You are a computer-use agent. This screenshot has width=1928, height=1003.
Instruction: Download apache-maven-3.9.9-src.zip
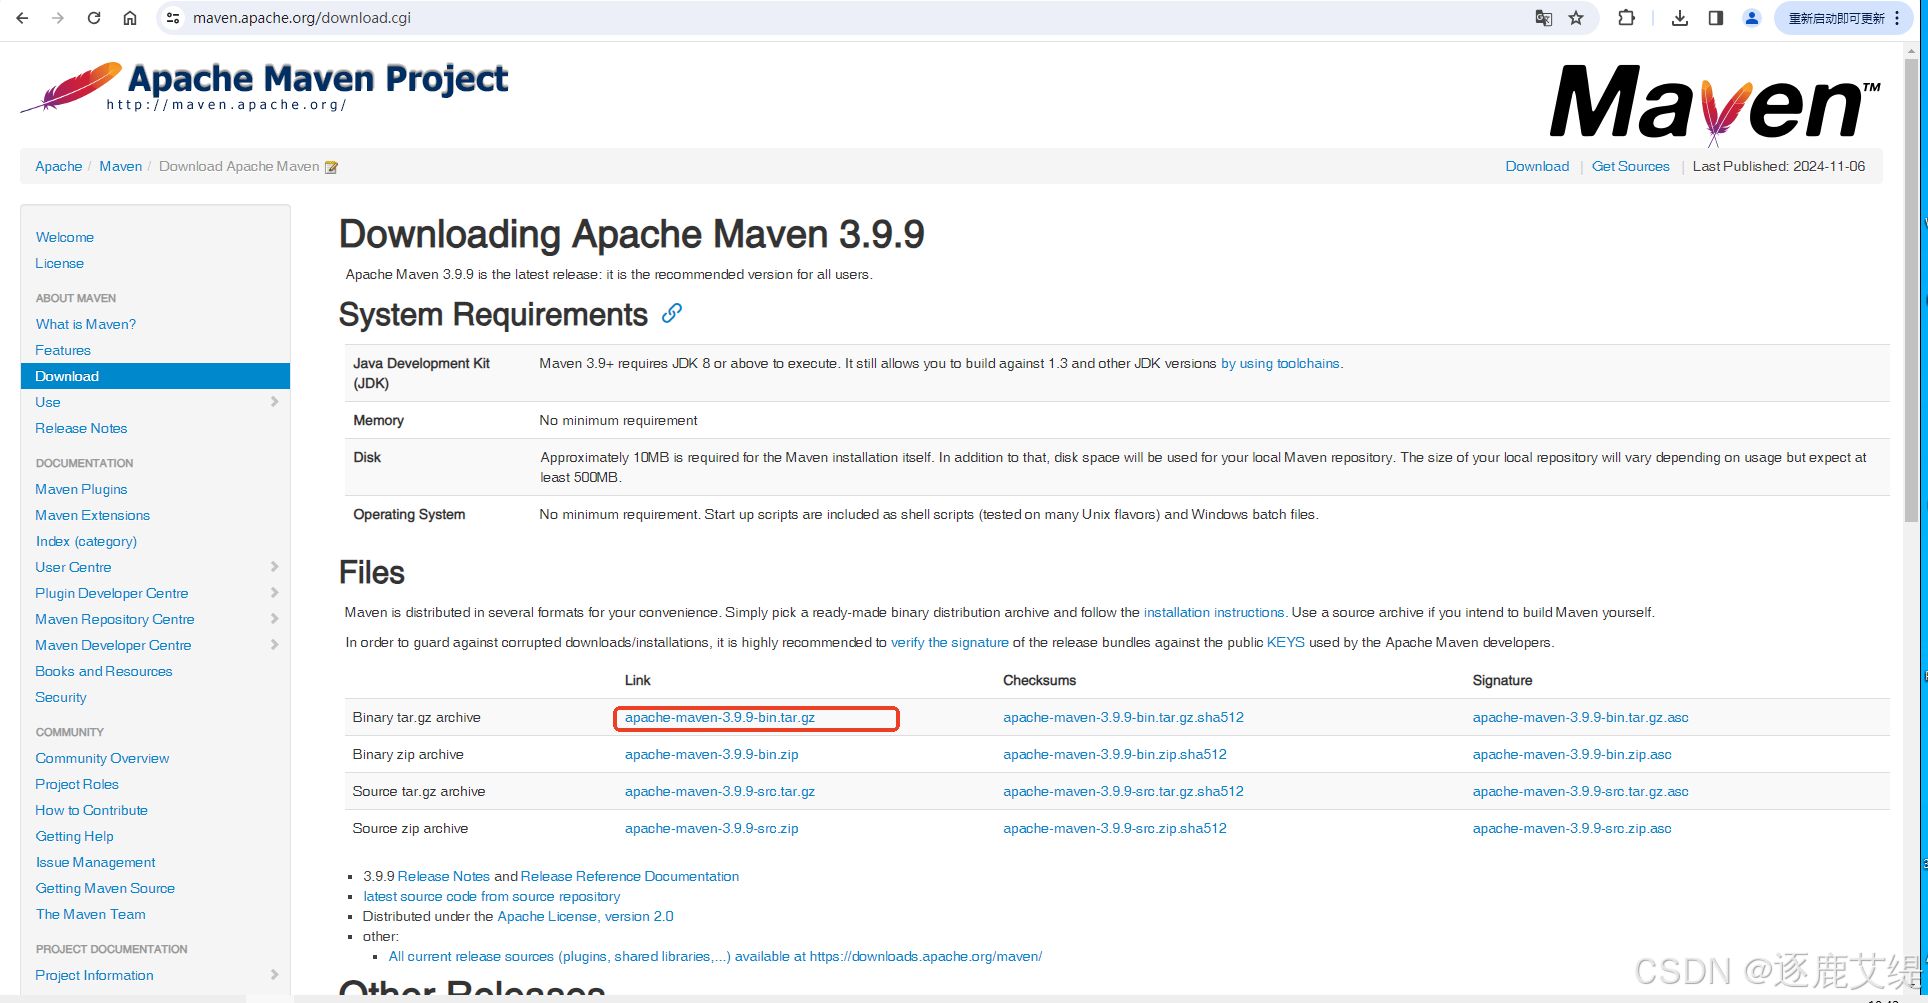(712, 829)
